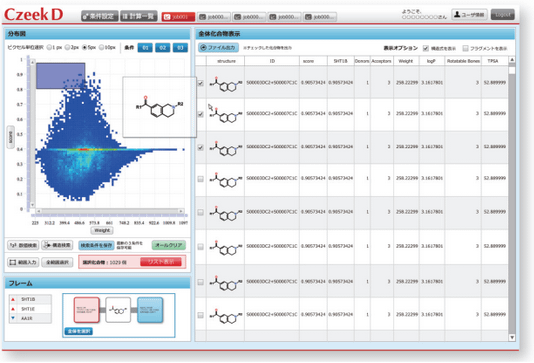Viewport: 534px width, 363px height.
Task: Open the 条件設定 settings tab
Action: pyautogui.click(x=99, y=16)
